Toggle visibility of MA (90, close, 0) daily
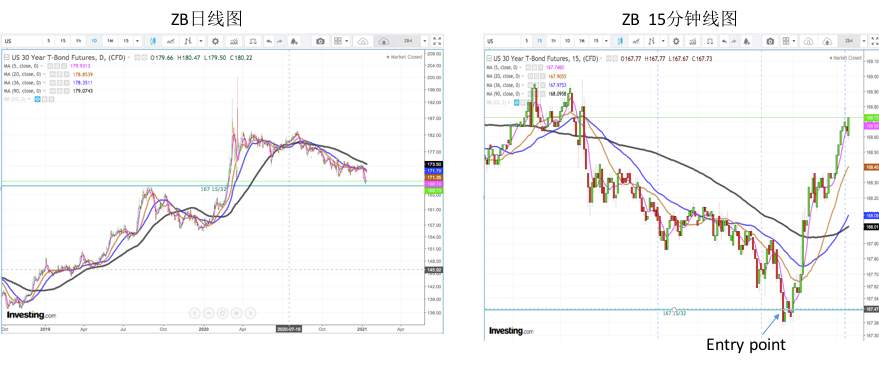The height and width of the screenshot is (366, 879). (52, 91)
